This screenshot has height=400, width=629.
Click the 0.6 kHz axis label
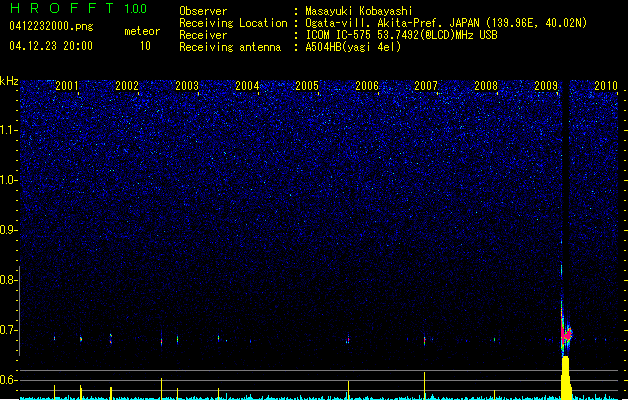click(9, 380)
